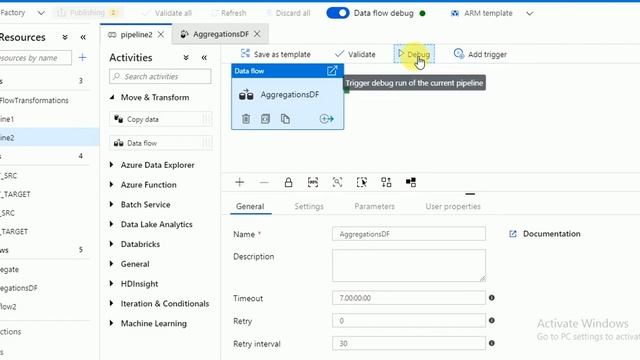Open the ARM template dropdown
This screenshot has width=640, height=360.
tap(492, 13)
